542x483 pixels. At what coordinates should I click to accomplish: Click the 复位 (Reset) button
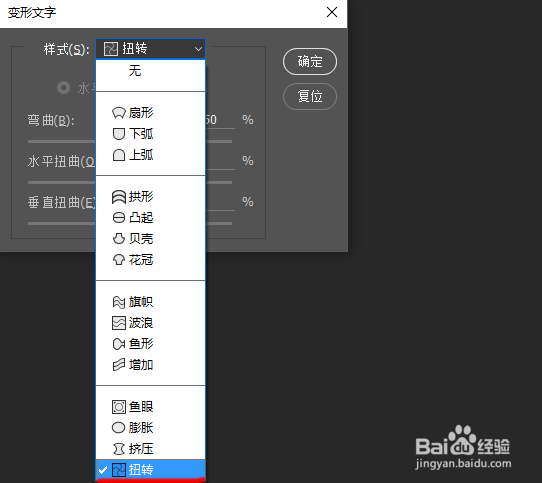(x=310, y=96)
